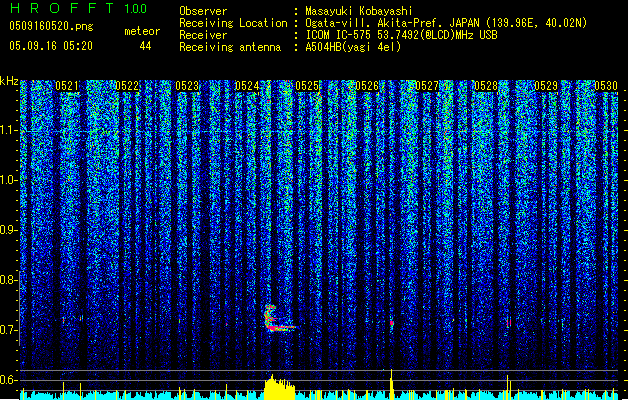This screenshot has height=400, width=629.
Task: Click the antenna A504HB(yagi 4el) text
Action: pos(353,47)
